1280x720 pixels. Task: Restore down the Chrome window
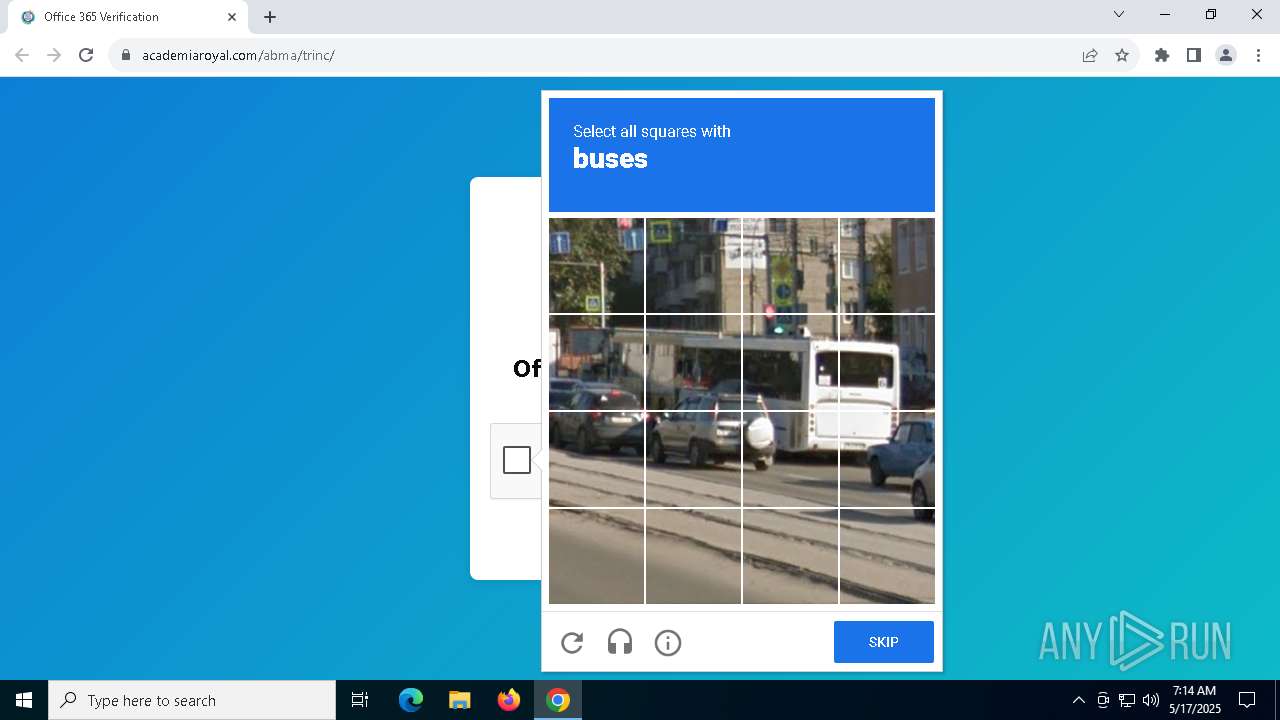[1211, 15]
